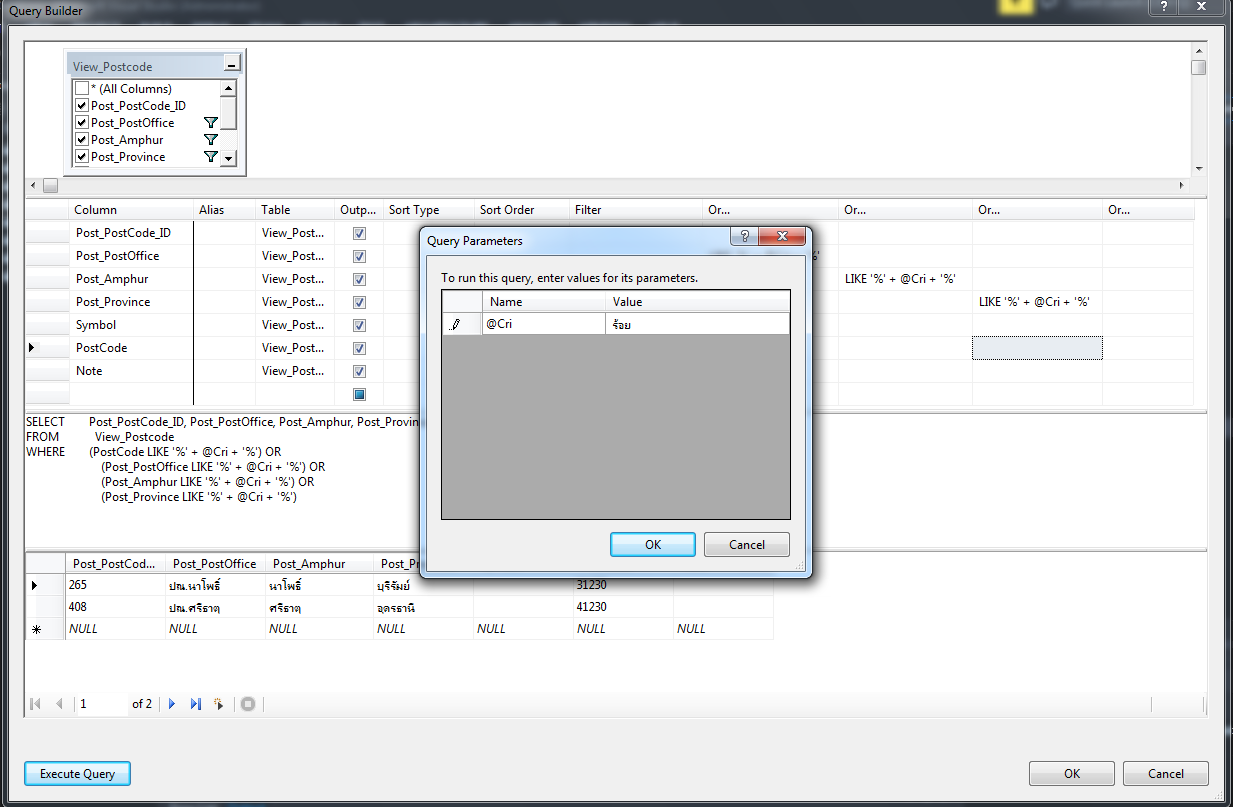Uncheck Post_PostOffice in View_Postcode list
Screen dimensions: 1233x807
tap(82, 123)
